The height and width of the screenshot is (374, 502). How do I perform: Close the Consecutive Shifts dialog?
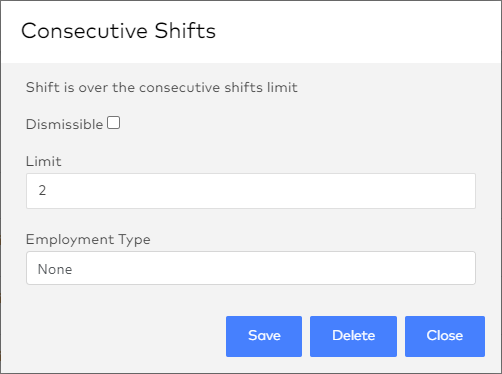[445, 336]
